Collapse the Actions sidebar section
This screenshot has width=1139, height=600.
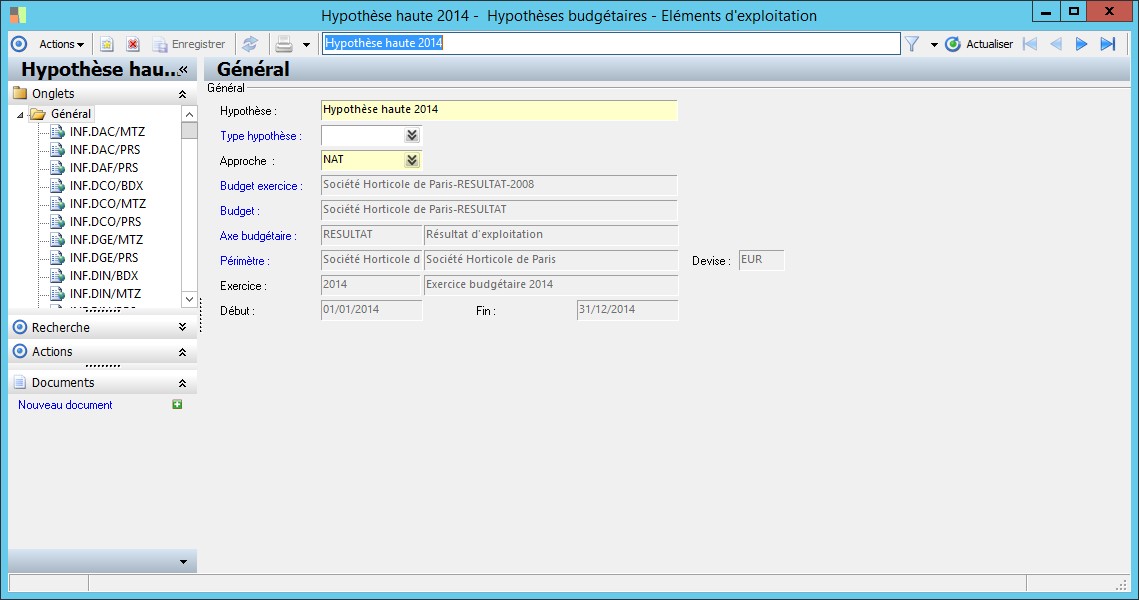[x=182, y=352]
